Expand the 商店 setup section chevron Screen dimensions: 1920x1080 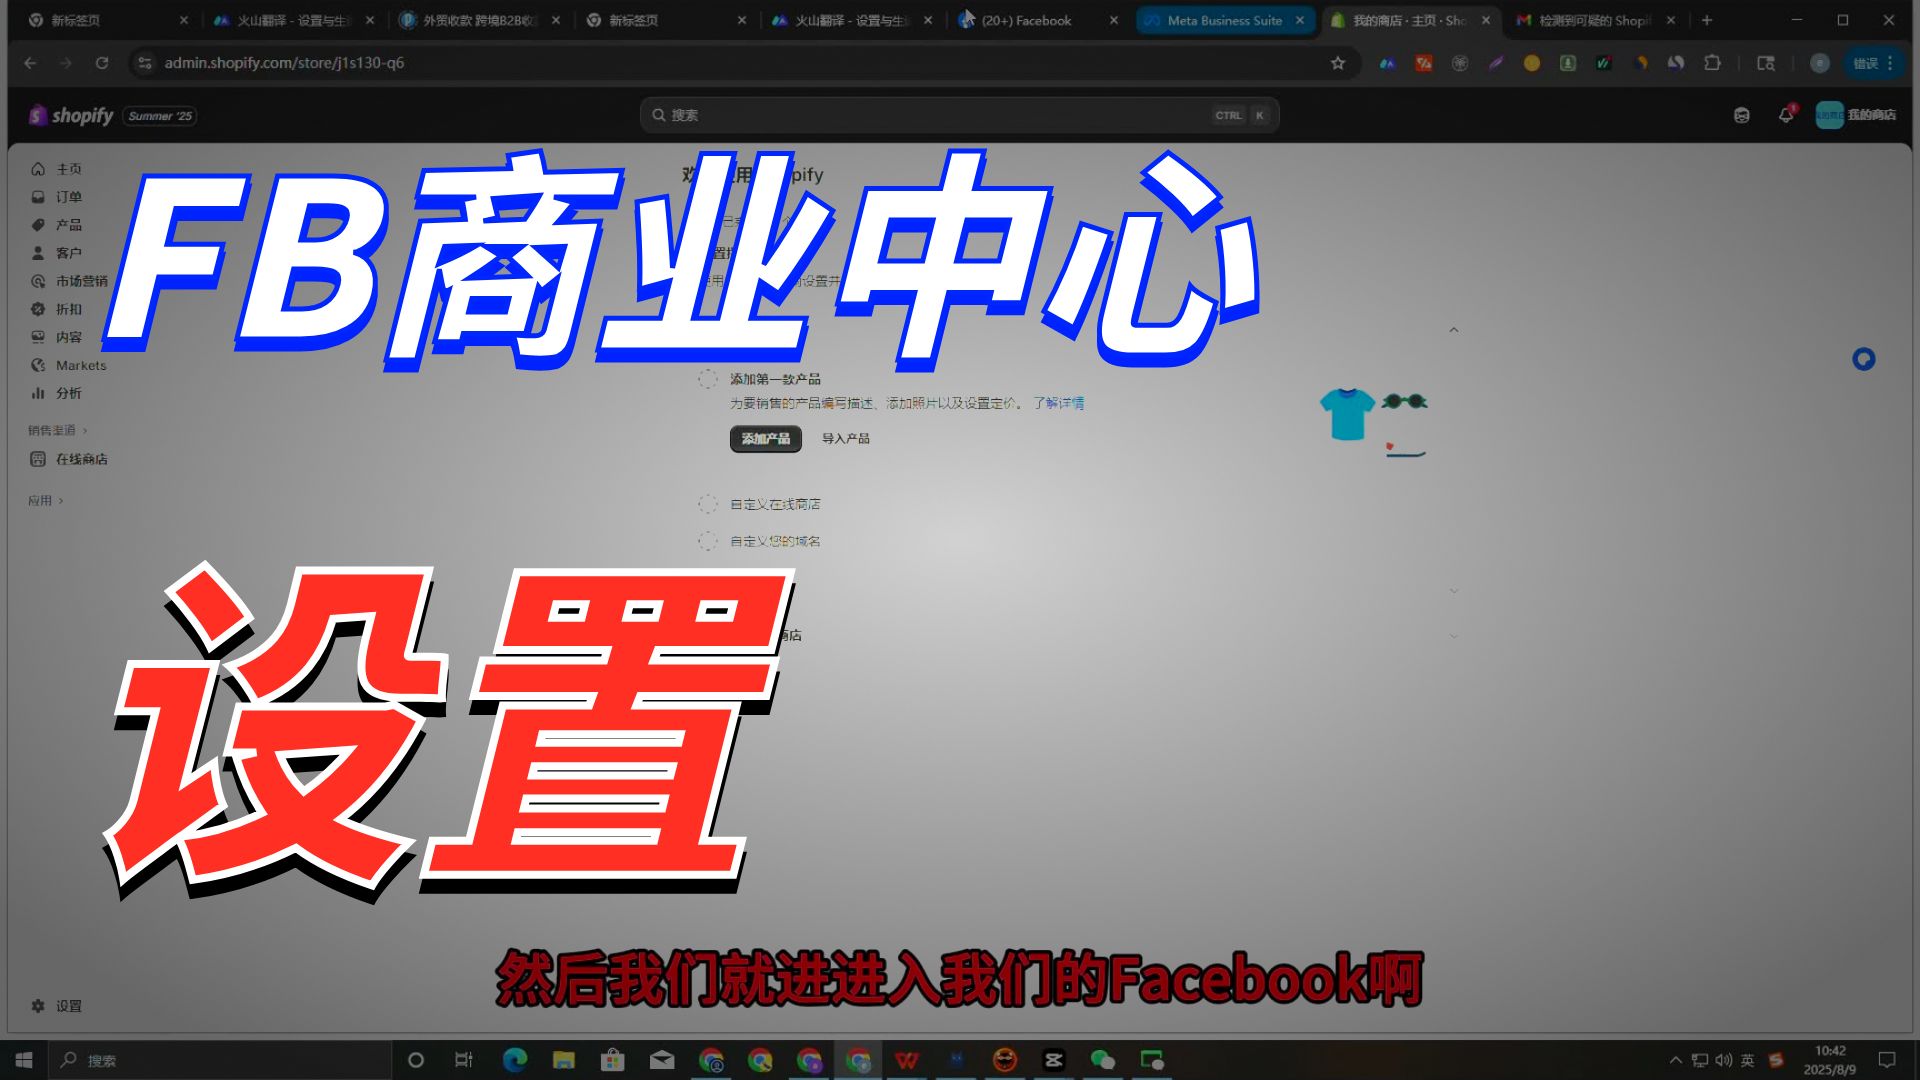click(x=1454, y=636)
